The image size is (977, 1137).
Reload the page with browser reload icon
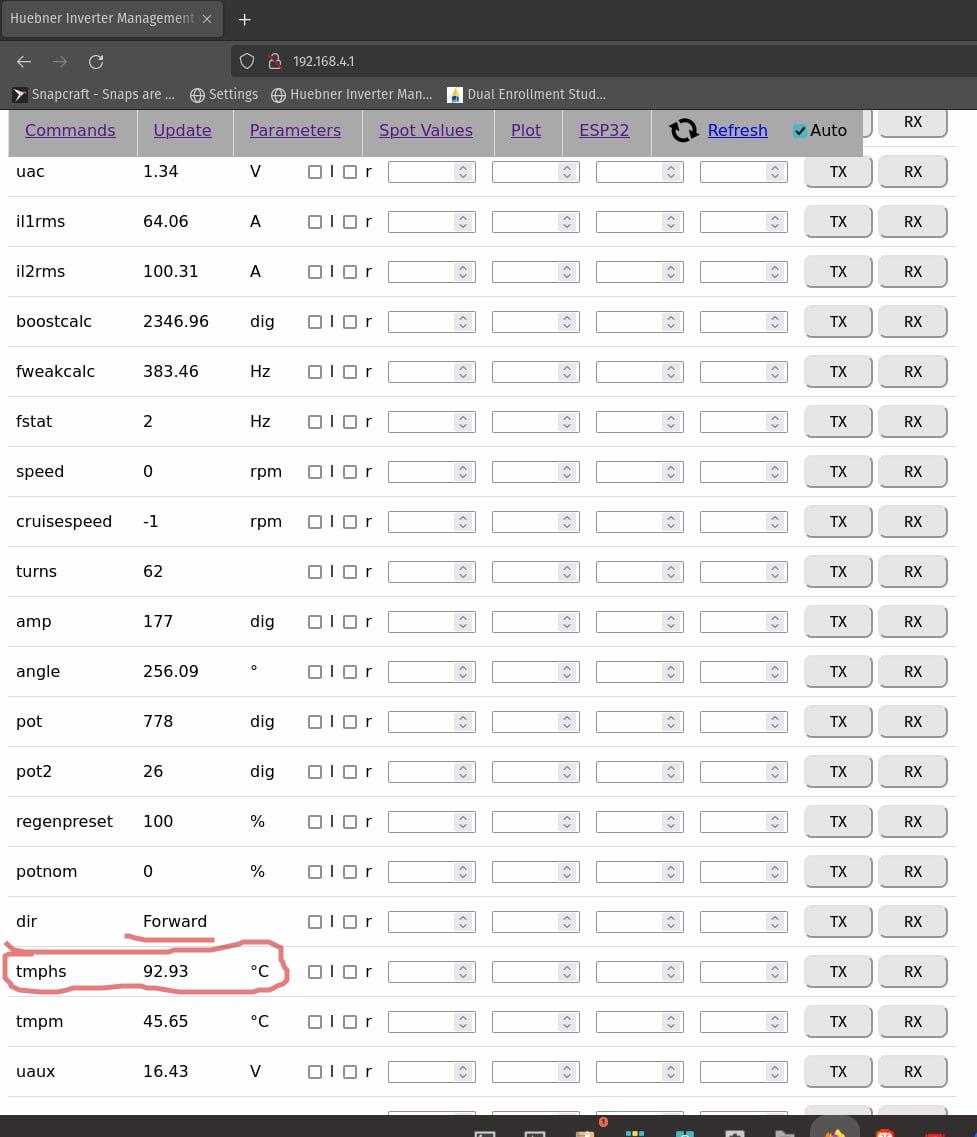point(96,61)
